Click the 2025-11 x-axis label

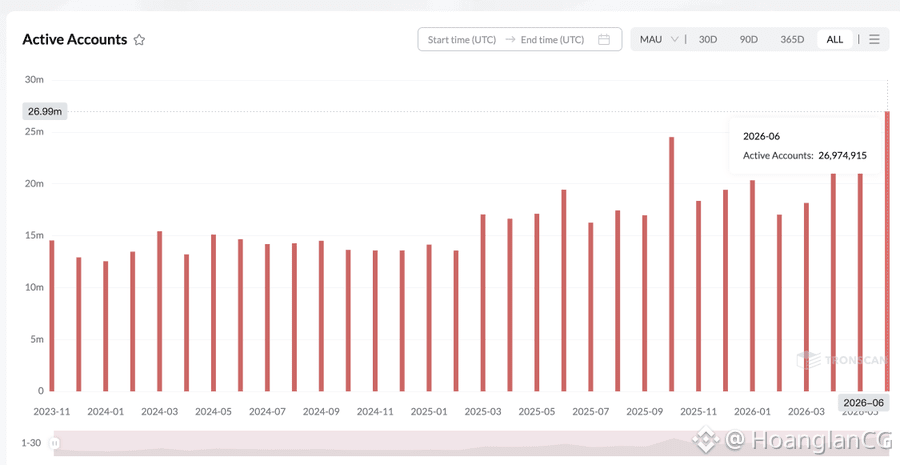click(x=699, y=412)
